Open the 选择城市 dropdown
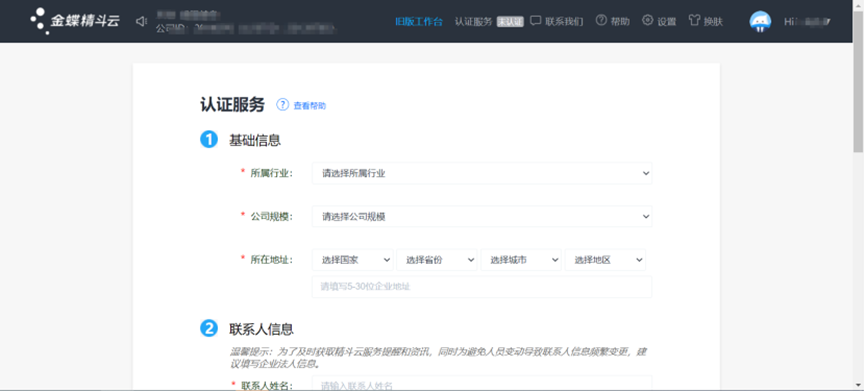865x391 pixels. click(521, 260)
